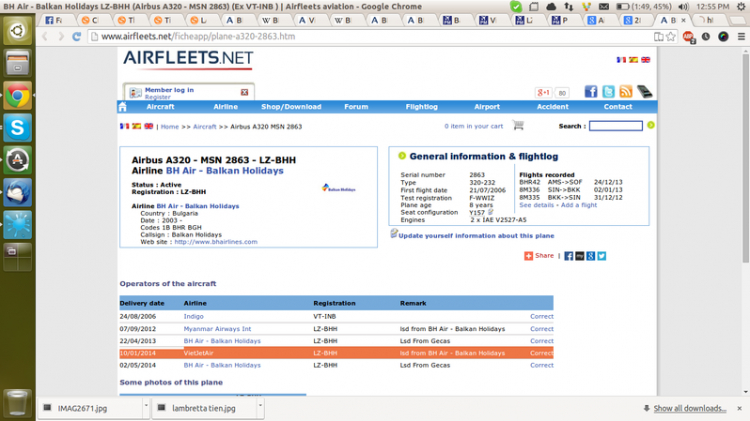This screenshot has width=750, height=421.
Task: Go back to the previous page
Action: pyautogui.click(x=45, y=36)
